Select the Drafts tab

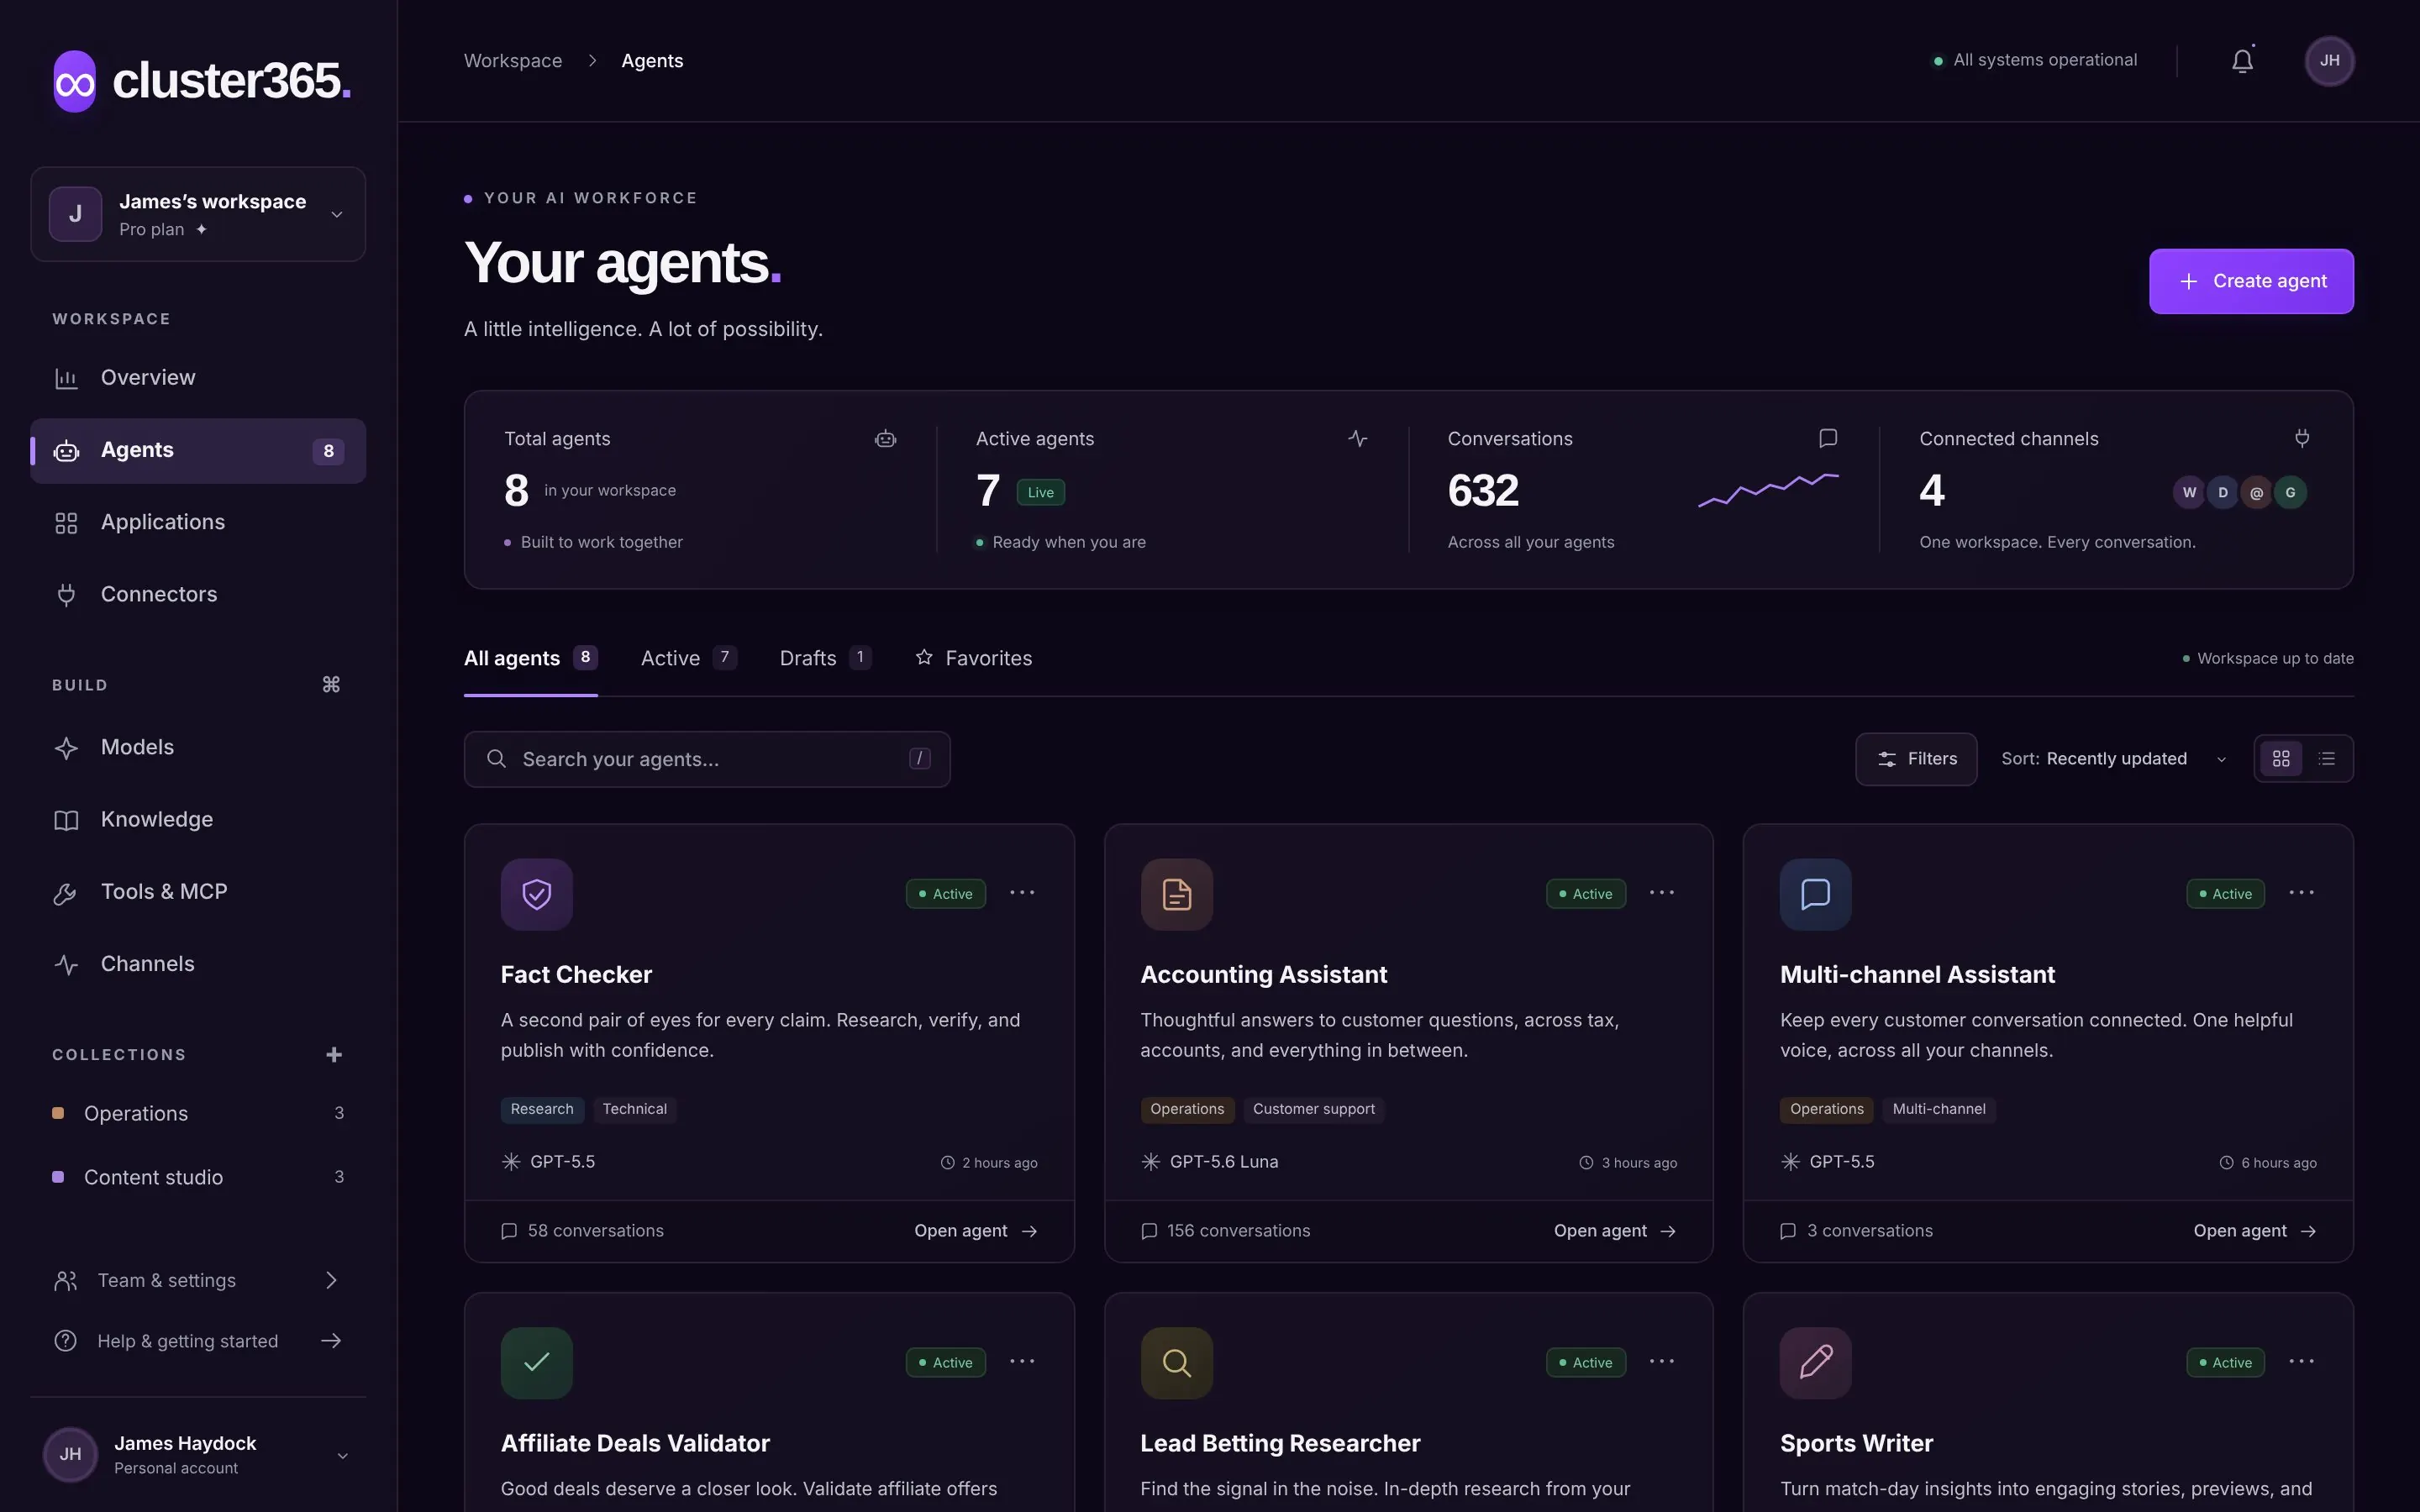[825, 658]
